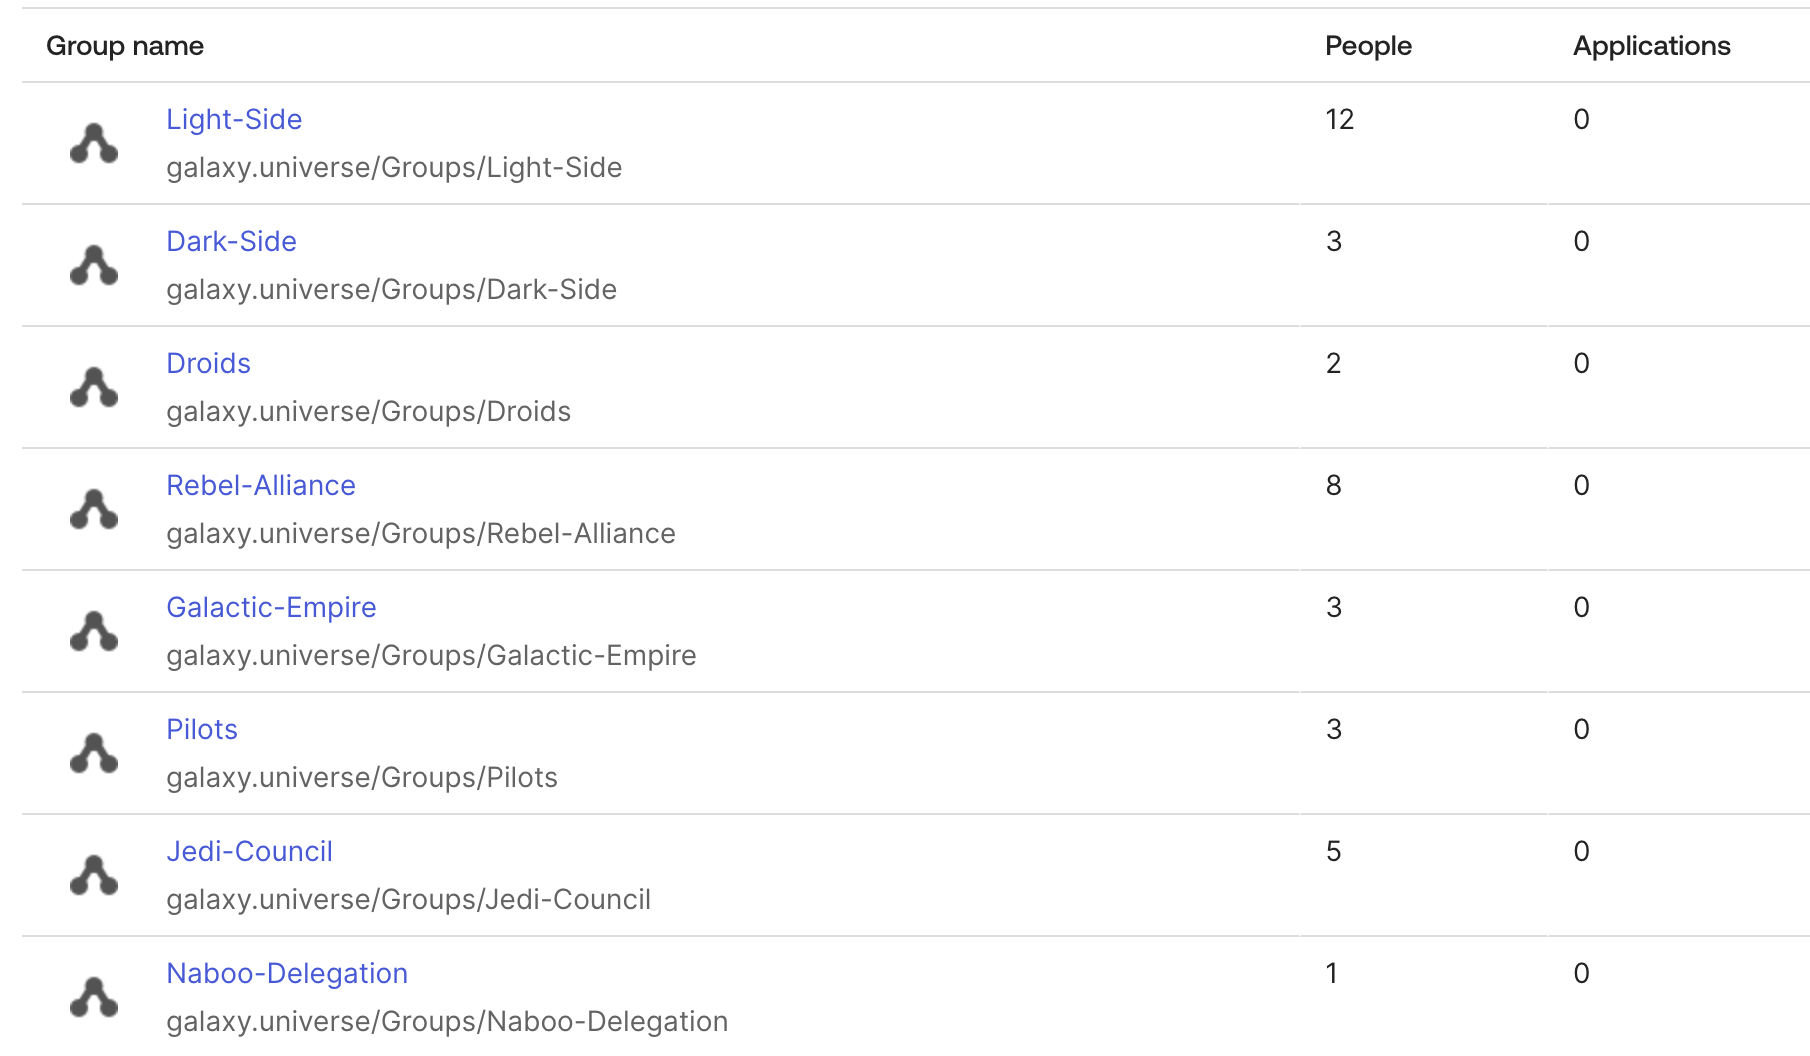The height and width of the screenshot is (1056, 1810).
Task: Click the Pilots group icon
Action: point(93,753)
